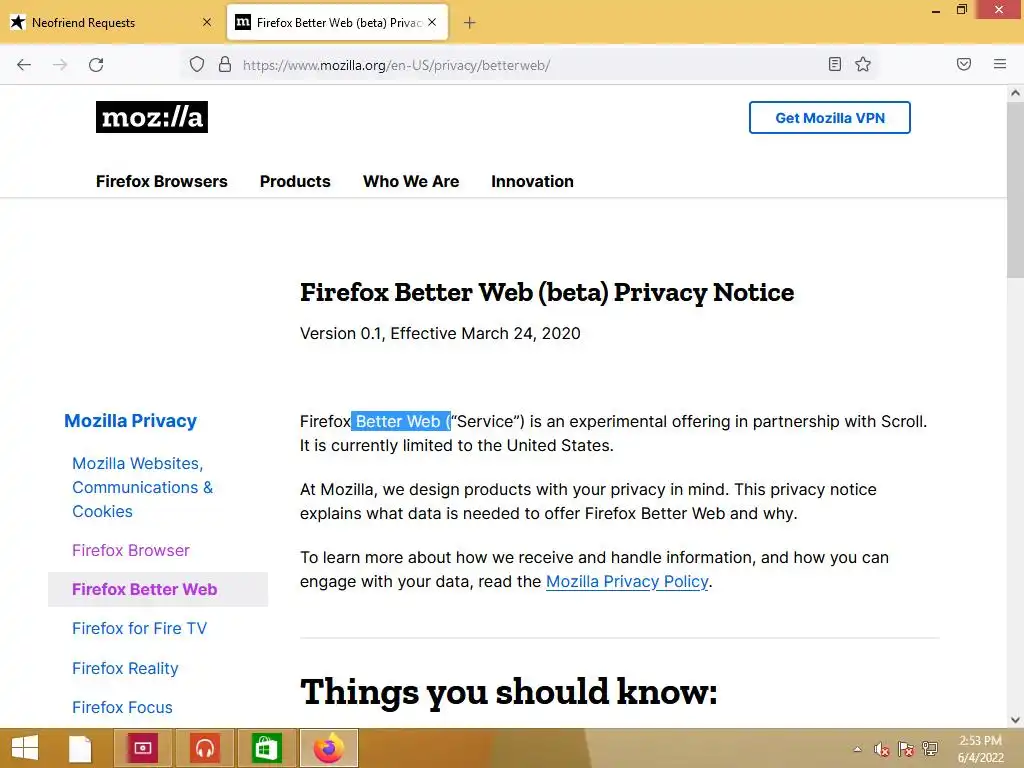Click page scrollbar up arrow

tap(1015, 93)
